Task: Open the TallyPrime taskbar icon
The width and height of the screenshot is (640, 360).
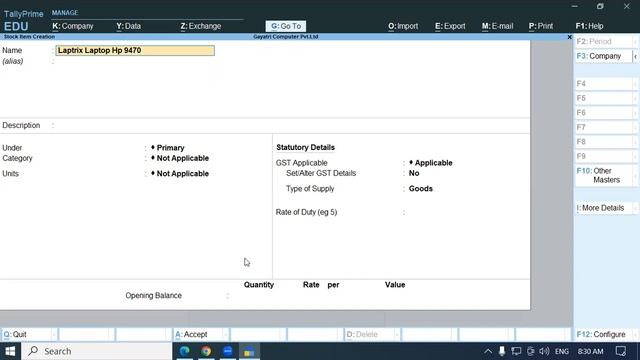Action: click(x=249, y=351)
